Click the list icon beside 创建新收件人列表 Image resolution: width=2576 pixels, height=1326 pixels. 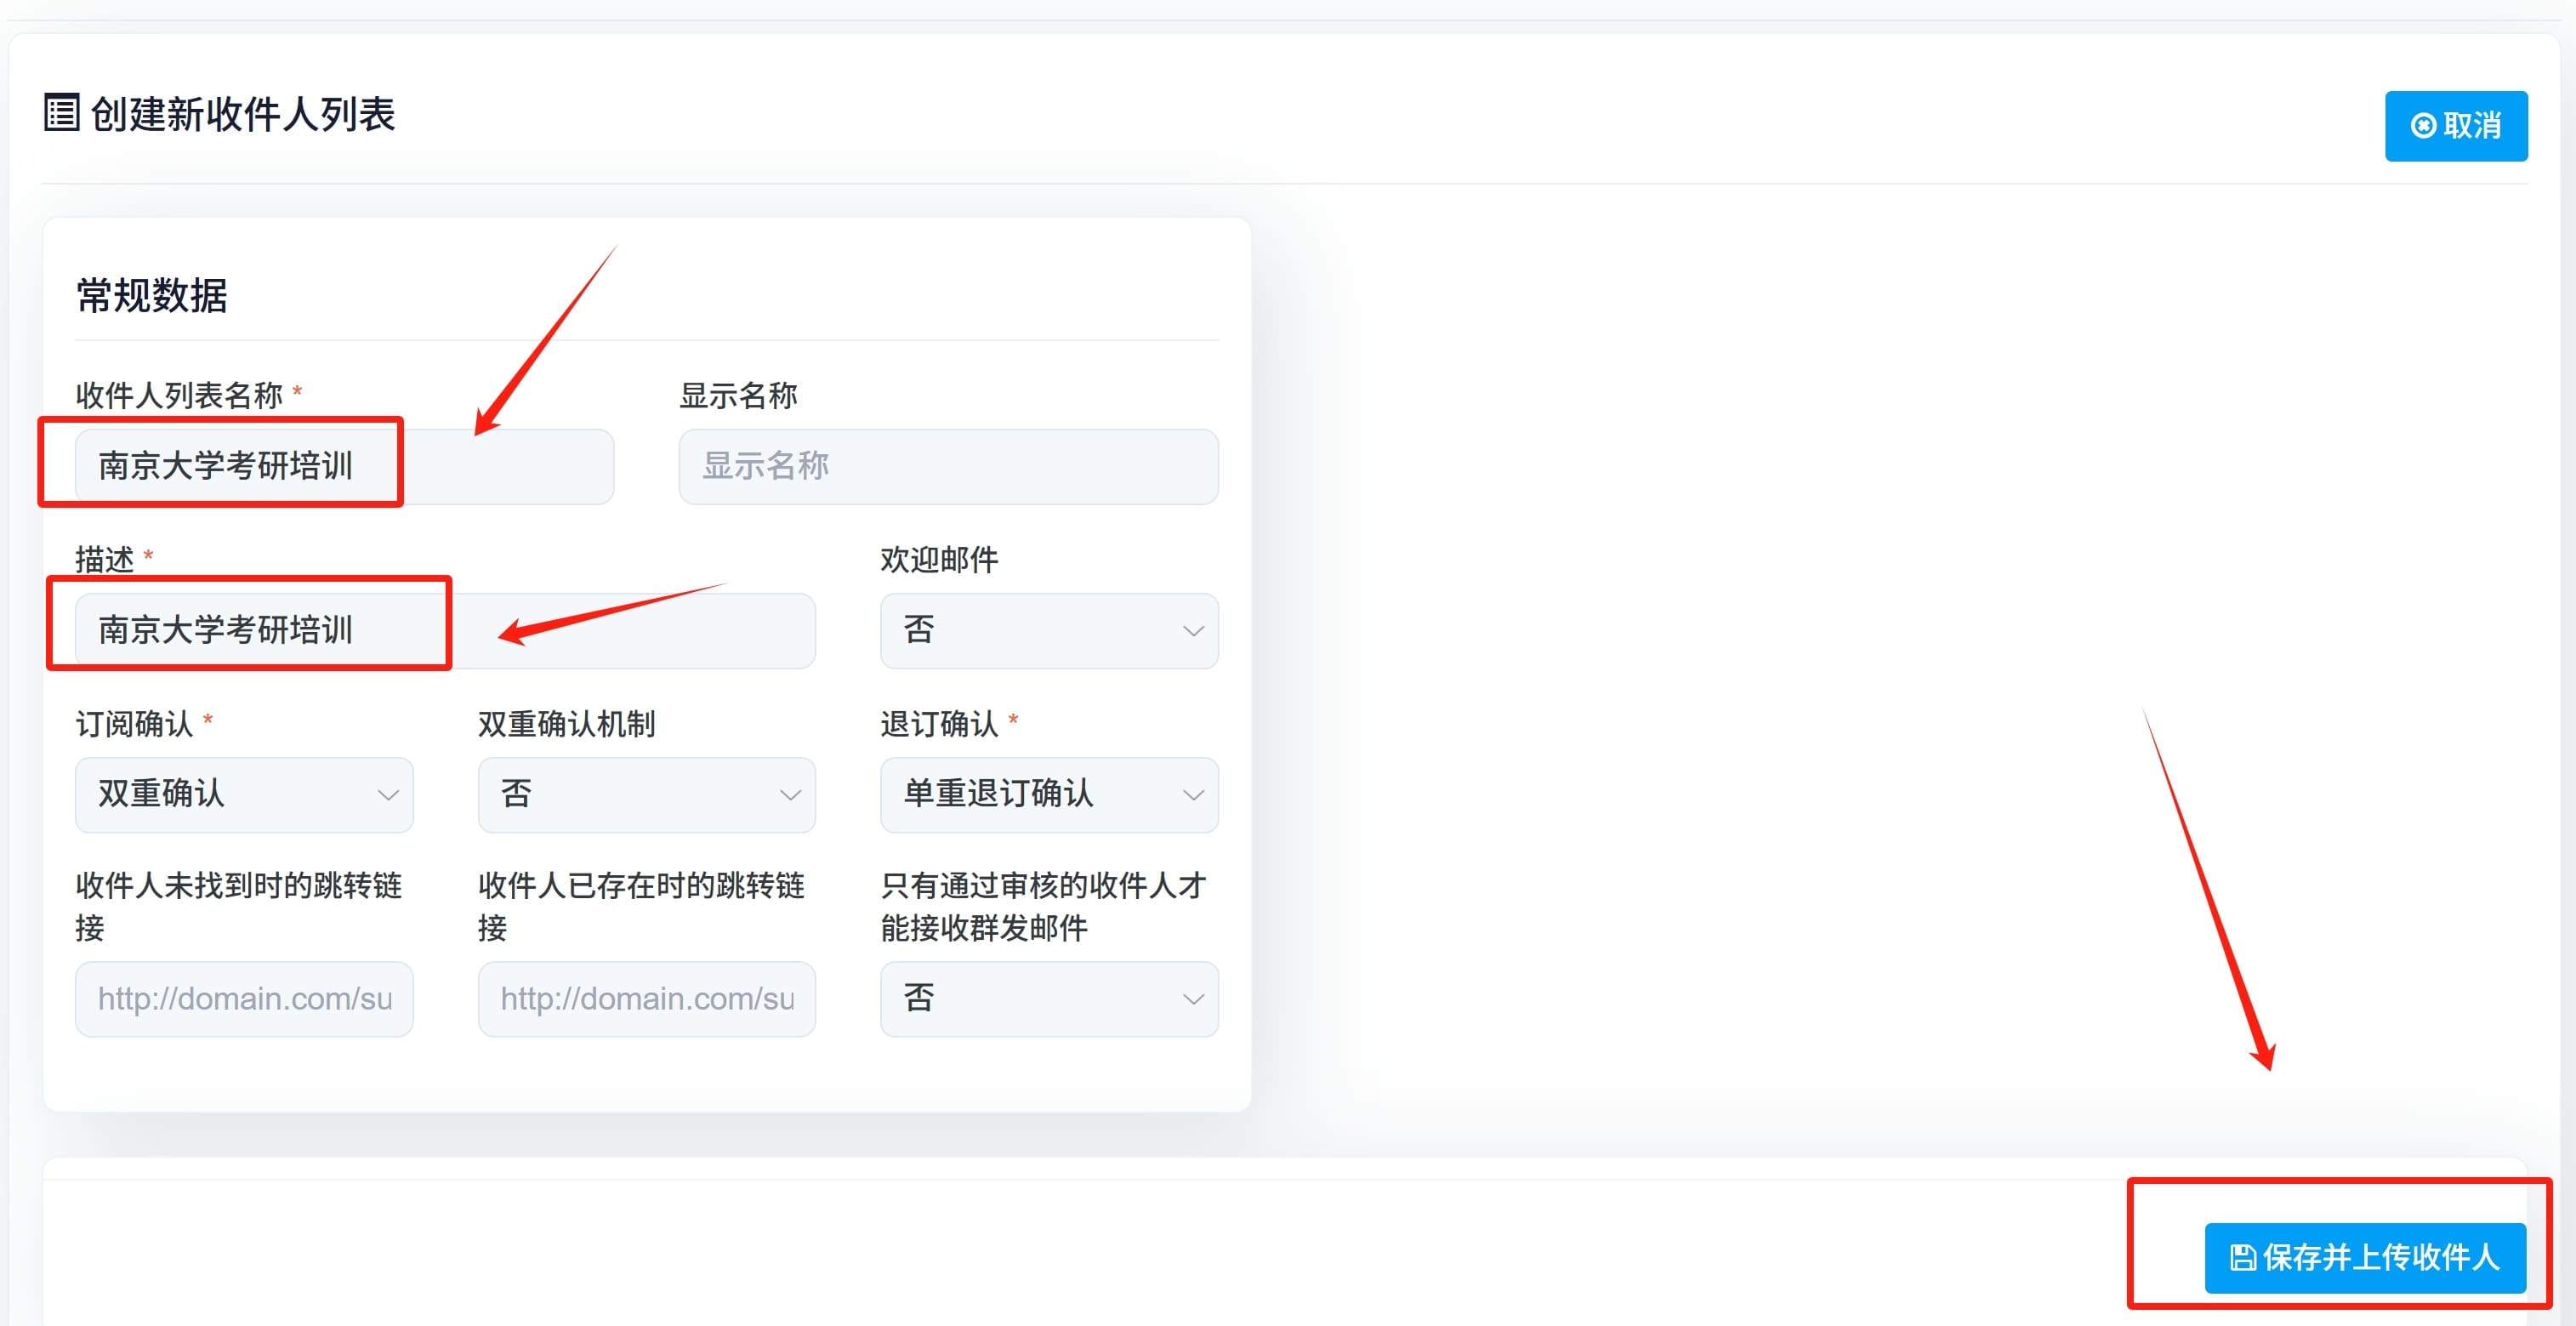click(x=61, y=113)
